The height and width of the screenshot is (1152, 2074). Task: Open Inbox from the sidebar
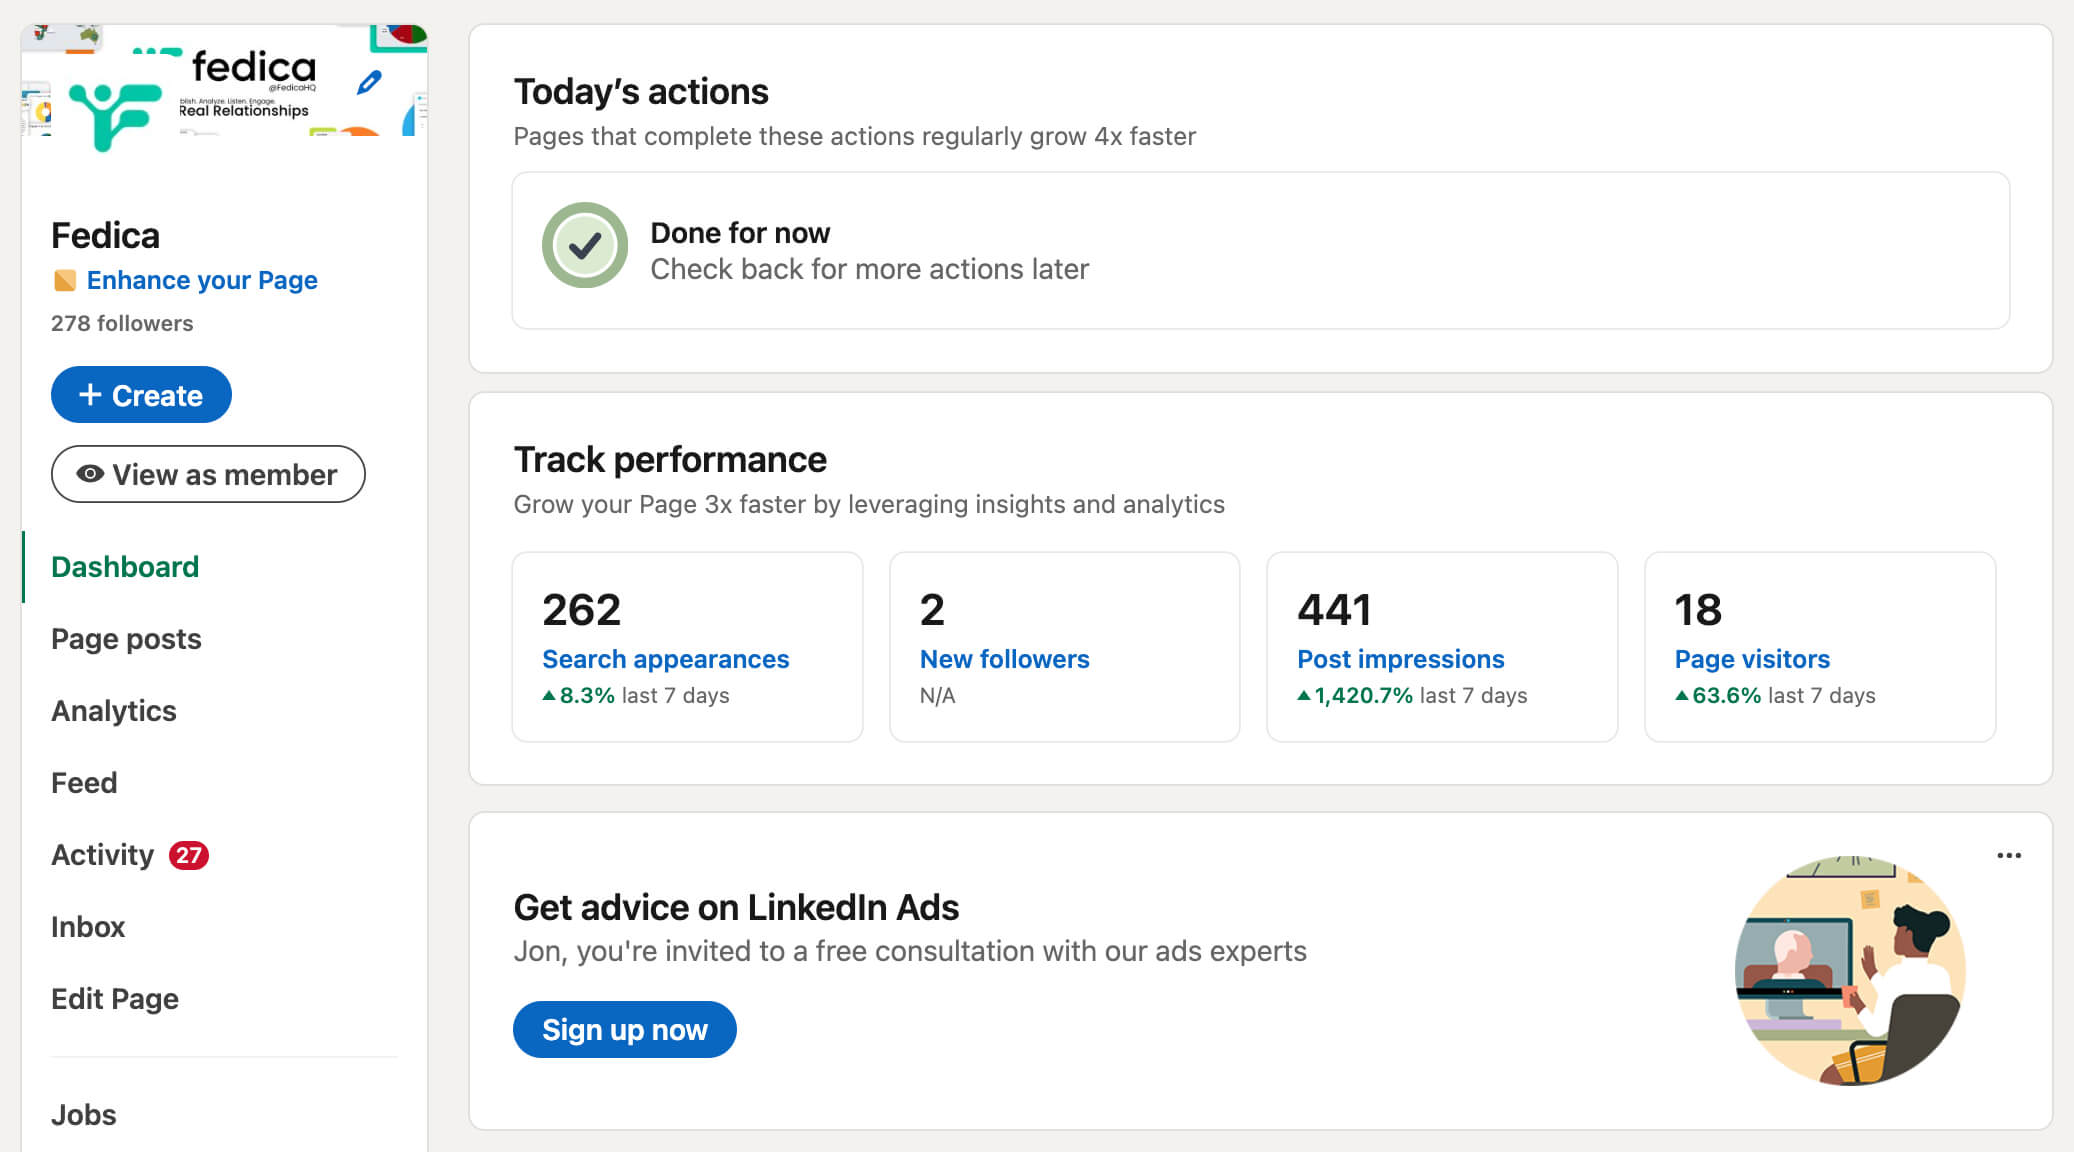pos(88,927)
